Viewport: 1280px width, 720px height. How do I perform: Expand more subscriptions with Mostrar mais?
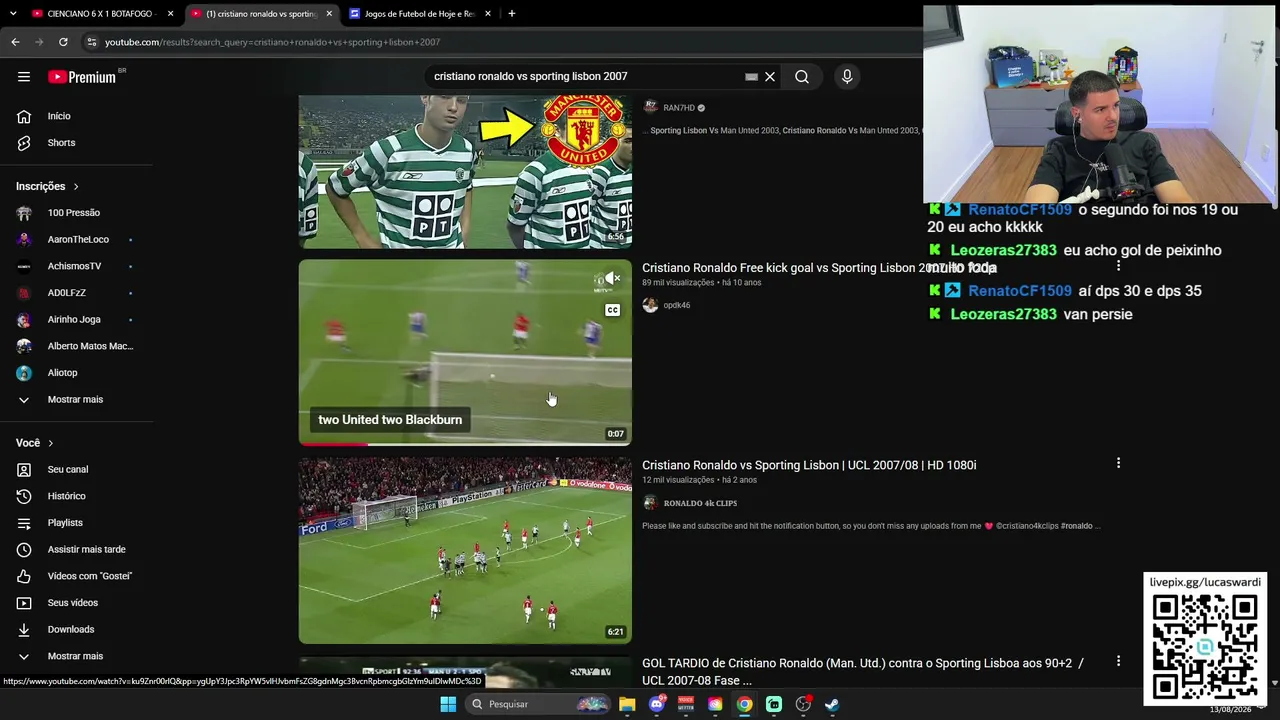[76, 399]
